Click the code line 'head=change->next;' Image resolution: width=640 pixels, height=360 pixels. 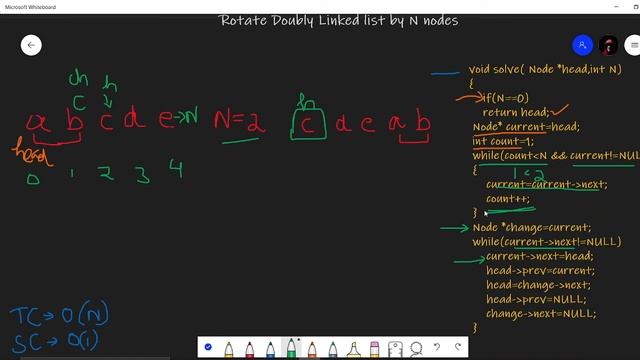tap(538, 285)
